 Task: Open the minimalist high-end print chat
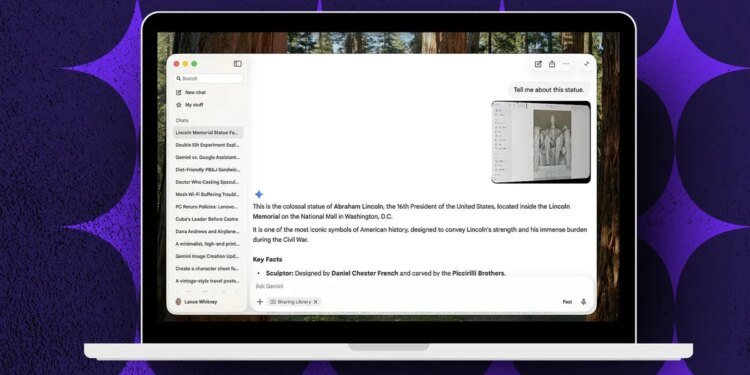pyautogui.click(x=208, y=244)
